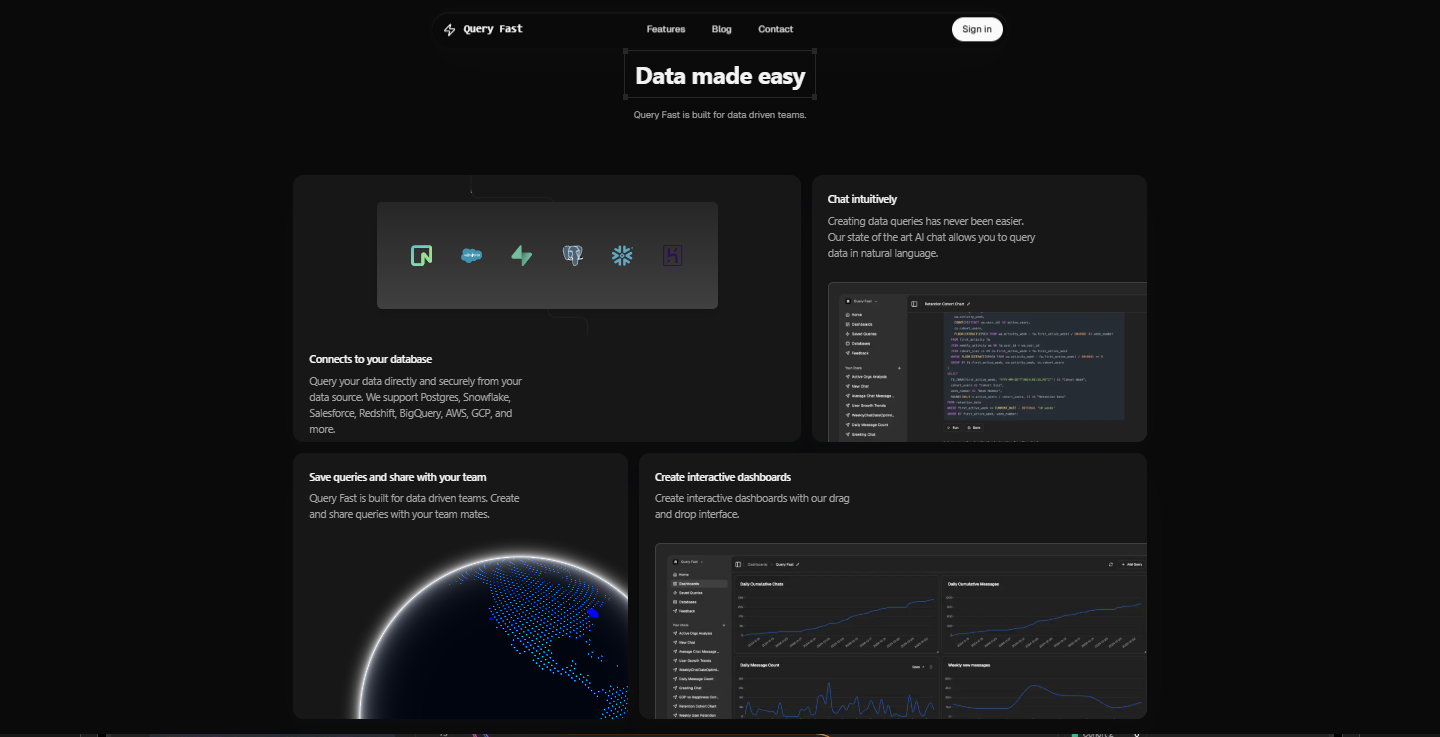Click the Query Fast lightning bolt logo
The width and height of the screenshot is (1440, 737).
(450, 29)
